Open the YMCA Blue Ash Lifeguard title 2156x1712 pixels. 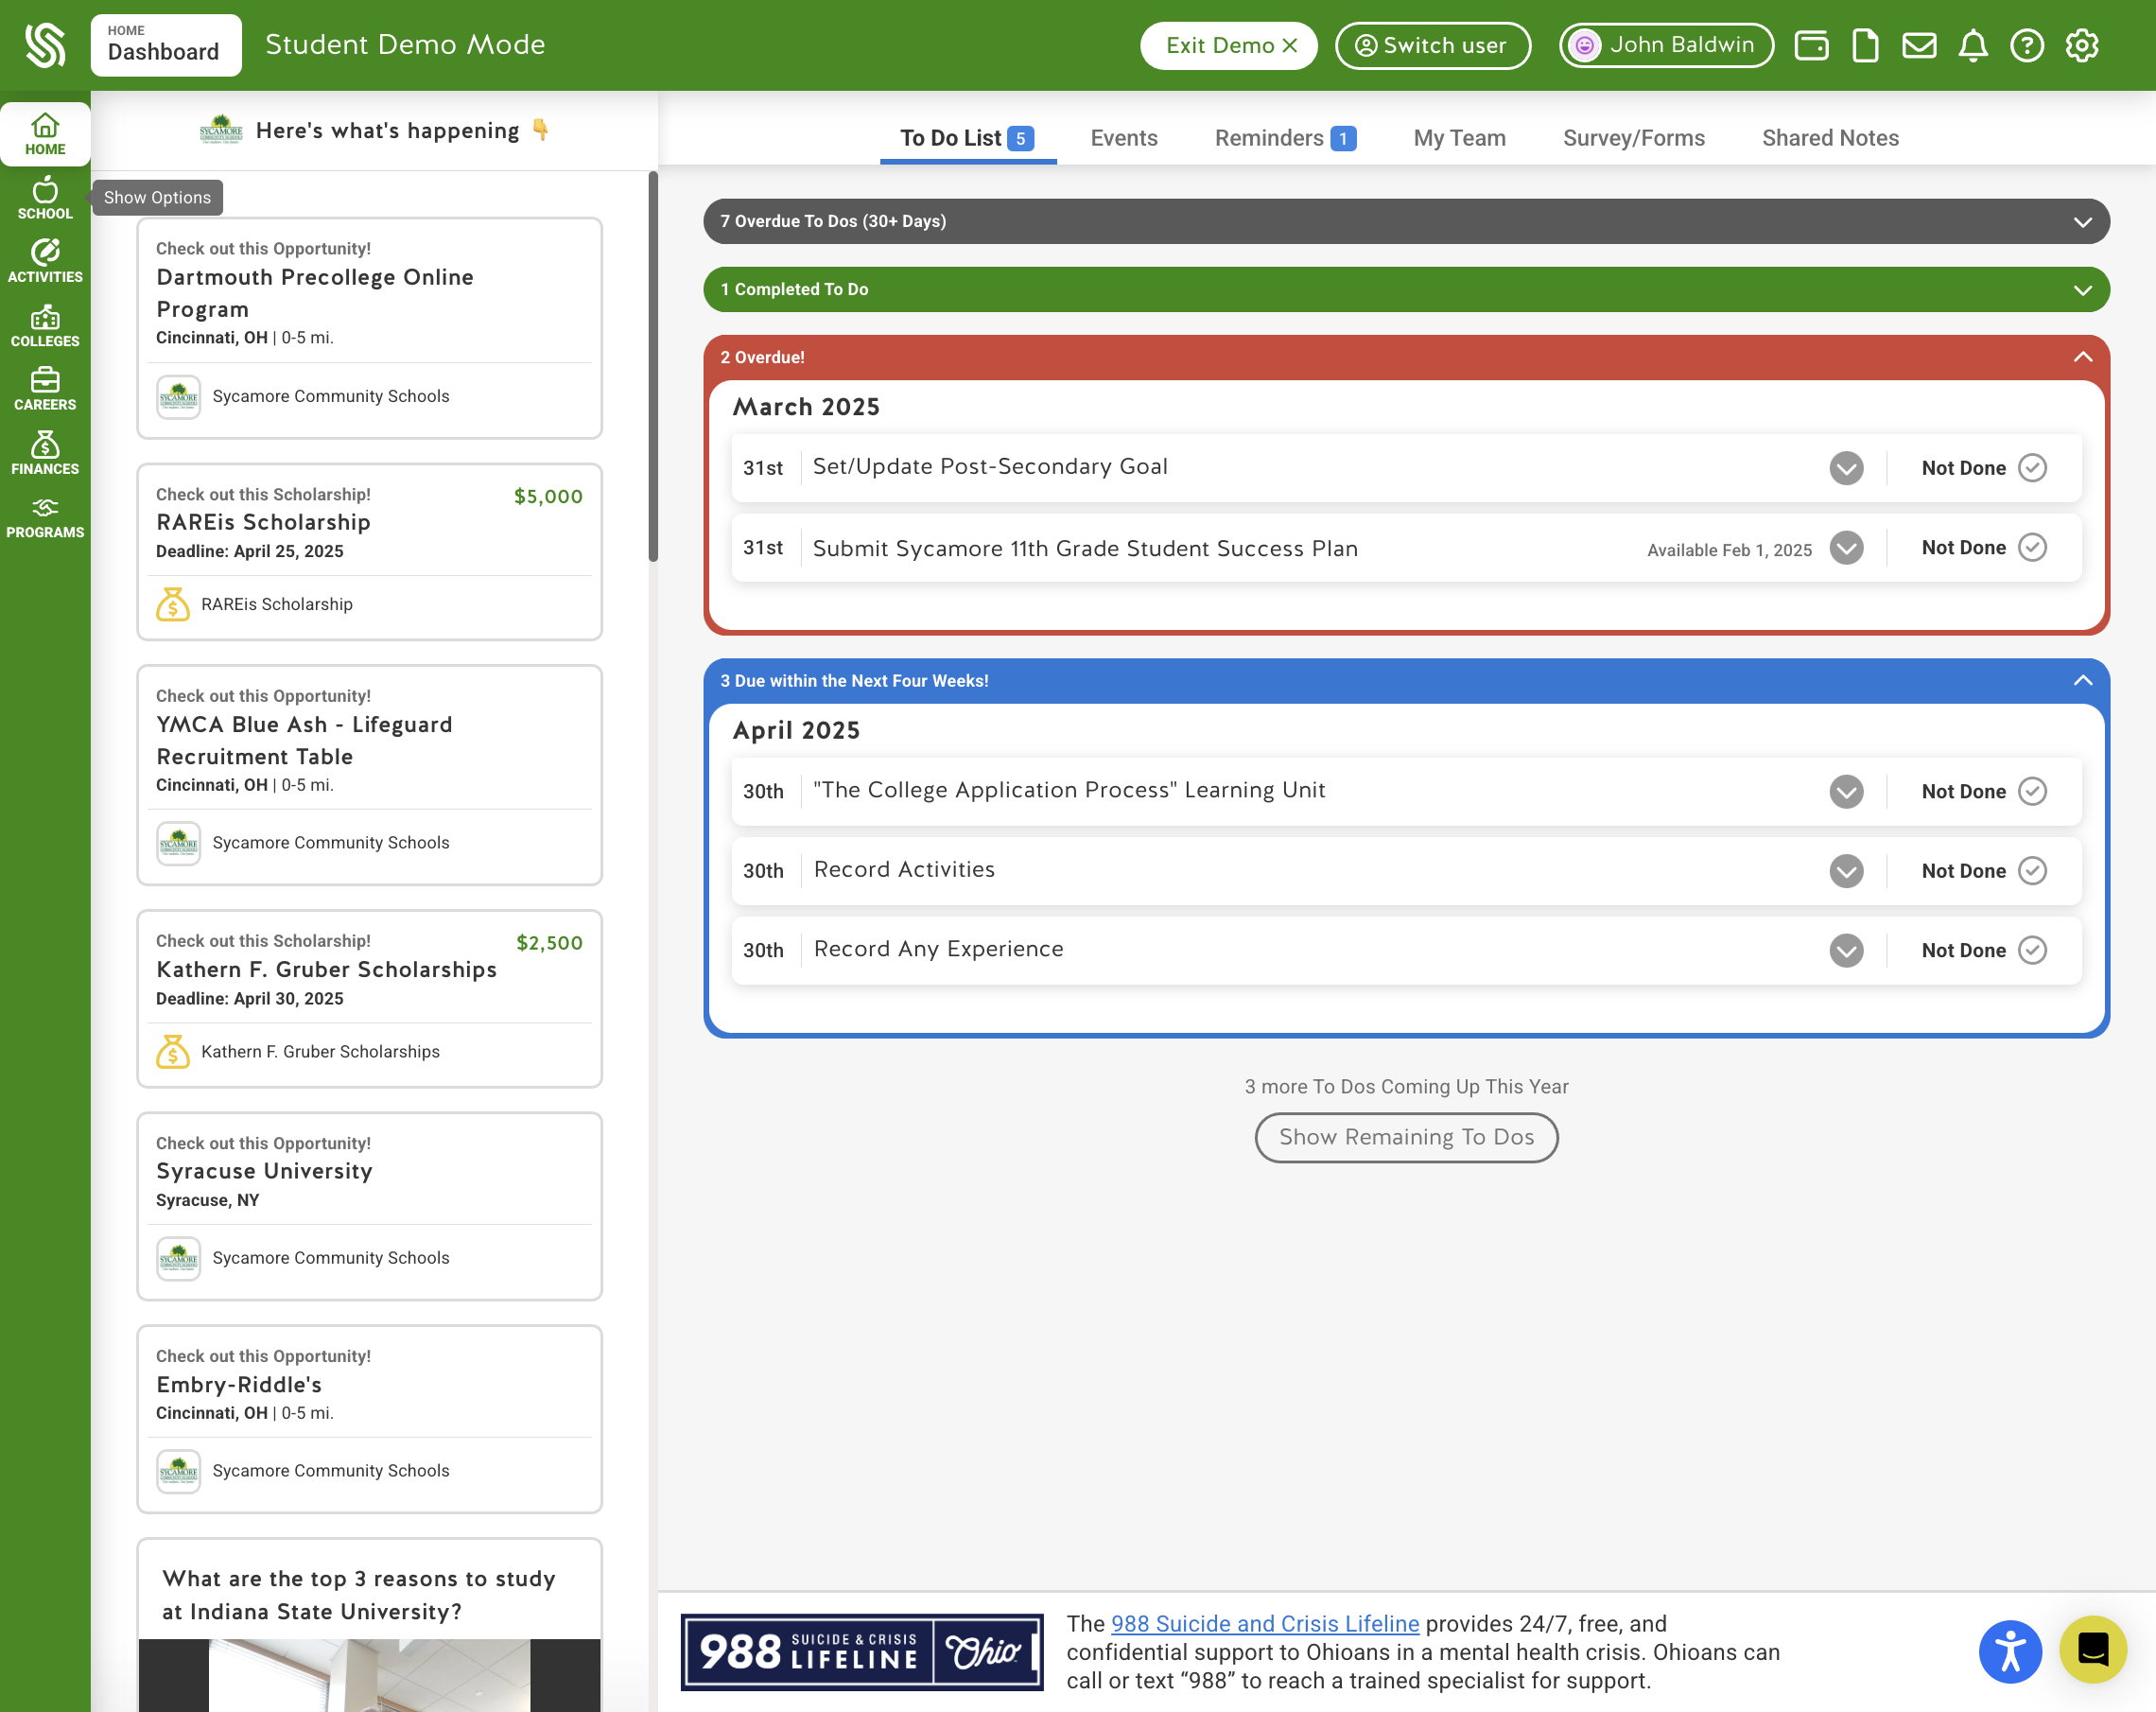click(304, 740)
